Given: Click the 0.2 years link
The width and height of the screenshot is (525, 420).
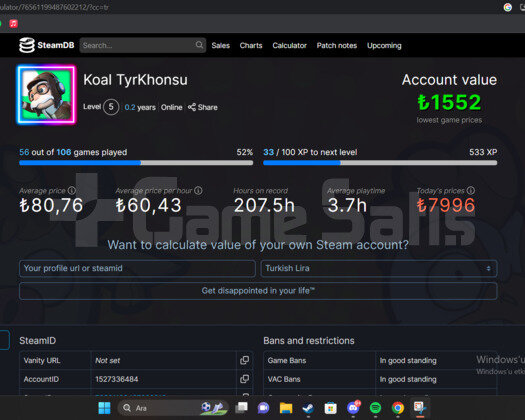Looking at the screenshot, I should click(140, 107).
